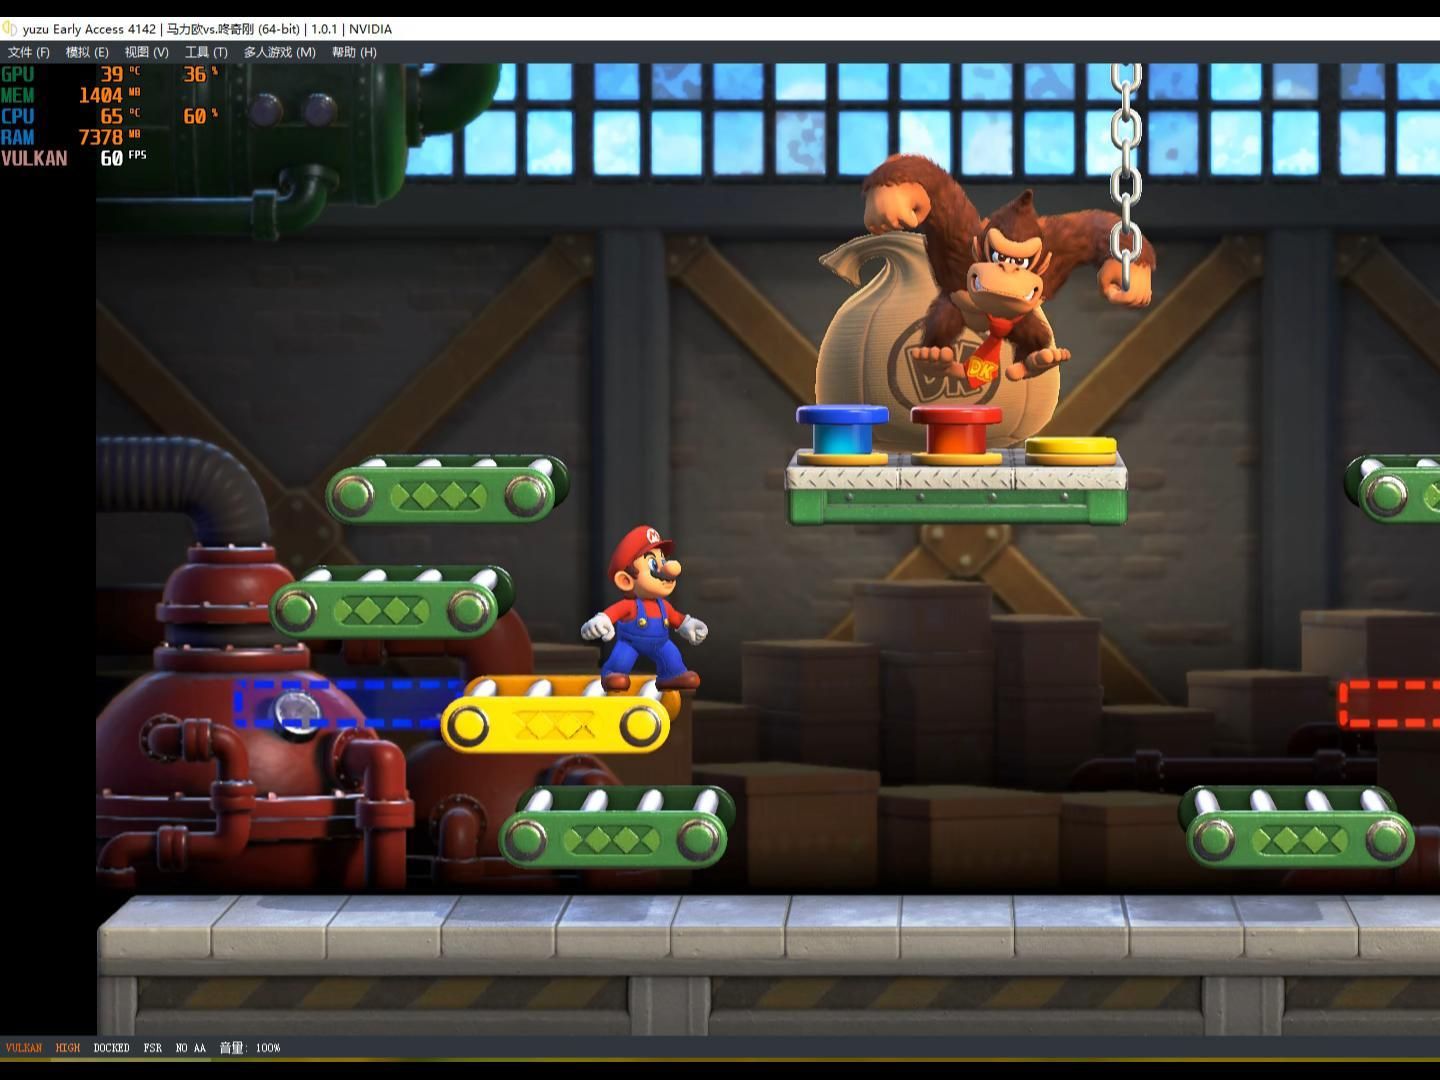Click on Mario character
Screen dimensions: 1440x1080
(x=645, y=608)
